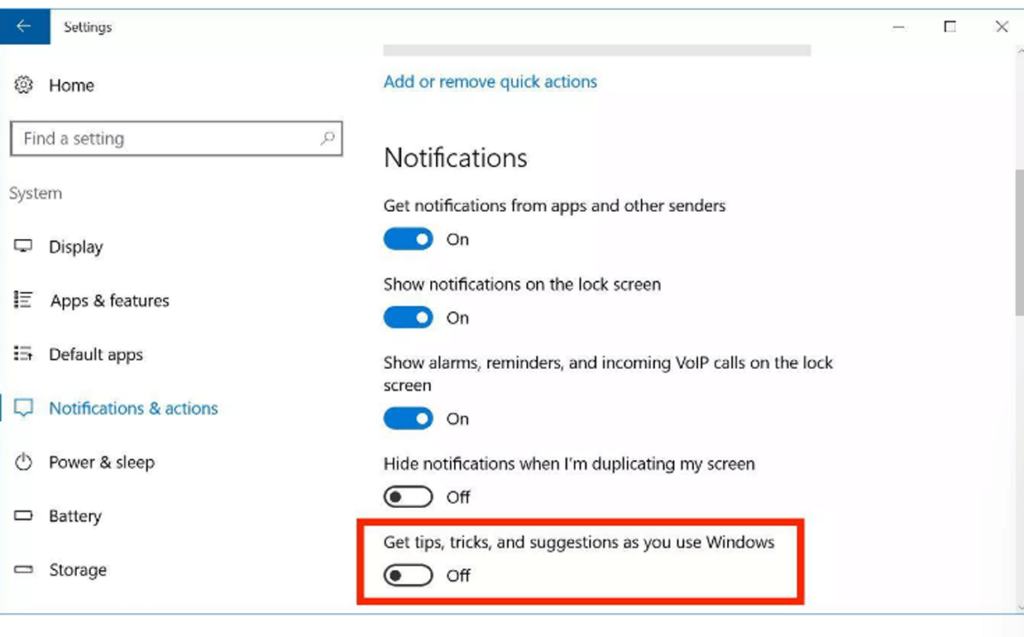Click the Find a setting search box
1024x637 pixels.
[176, 139]
